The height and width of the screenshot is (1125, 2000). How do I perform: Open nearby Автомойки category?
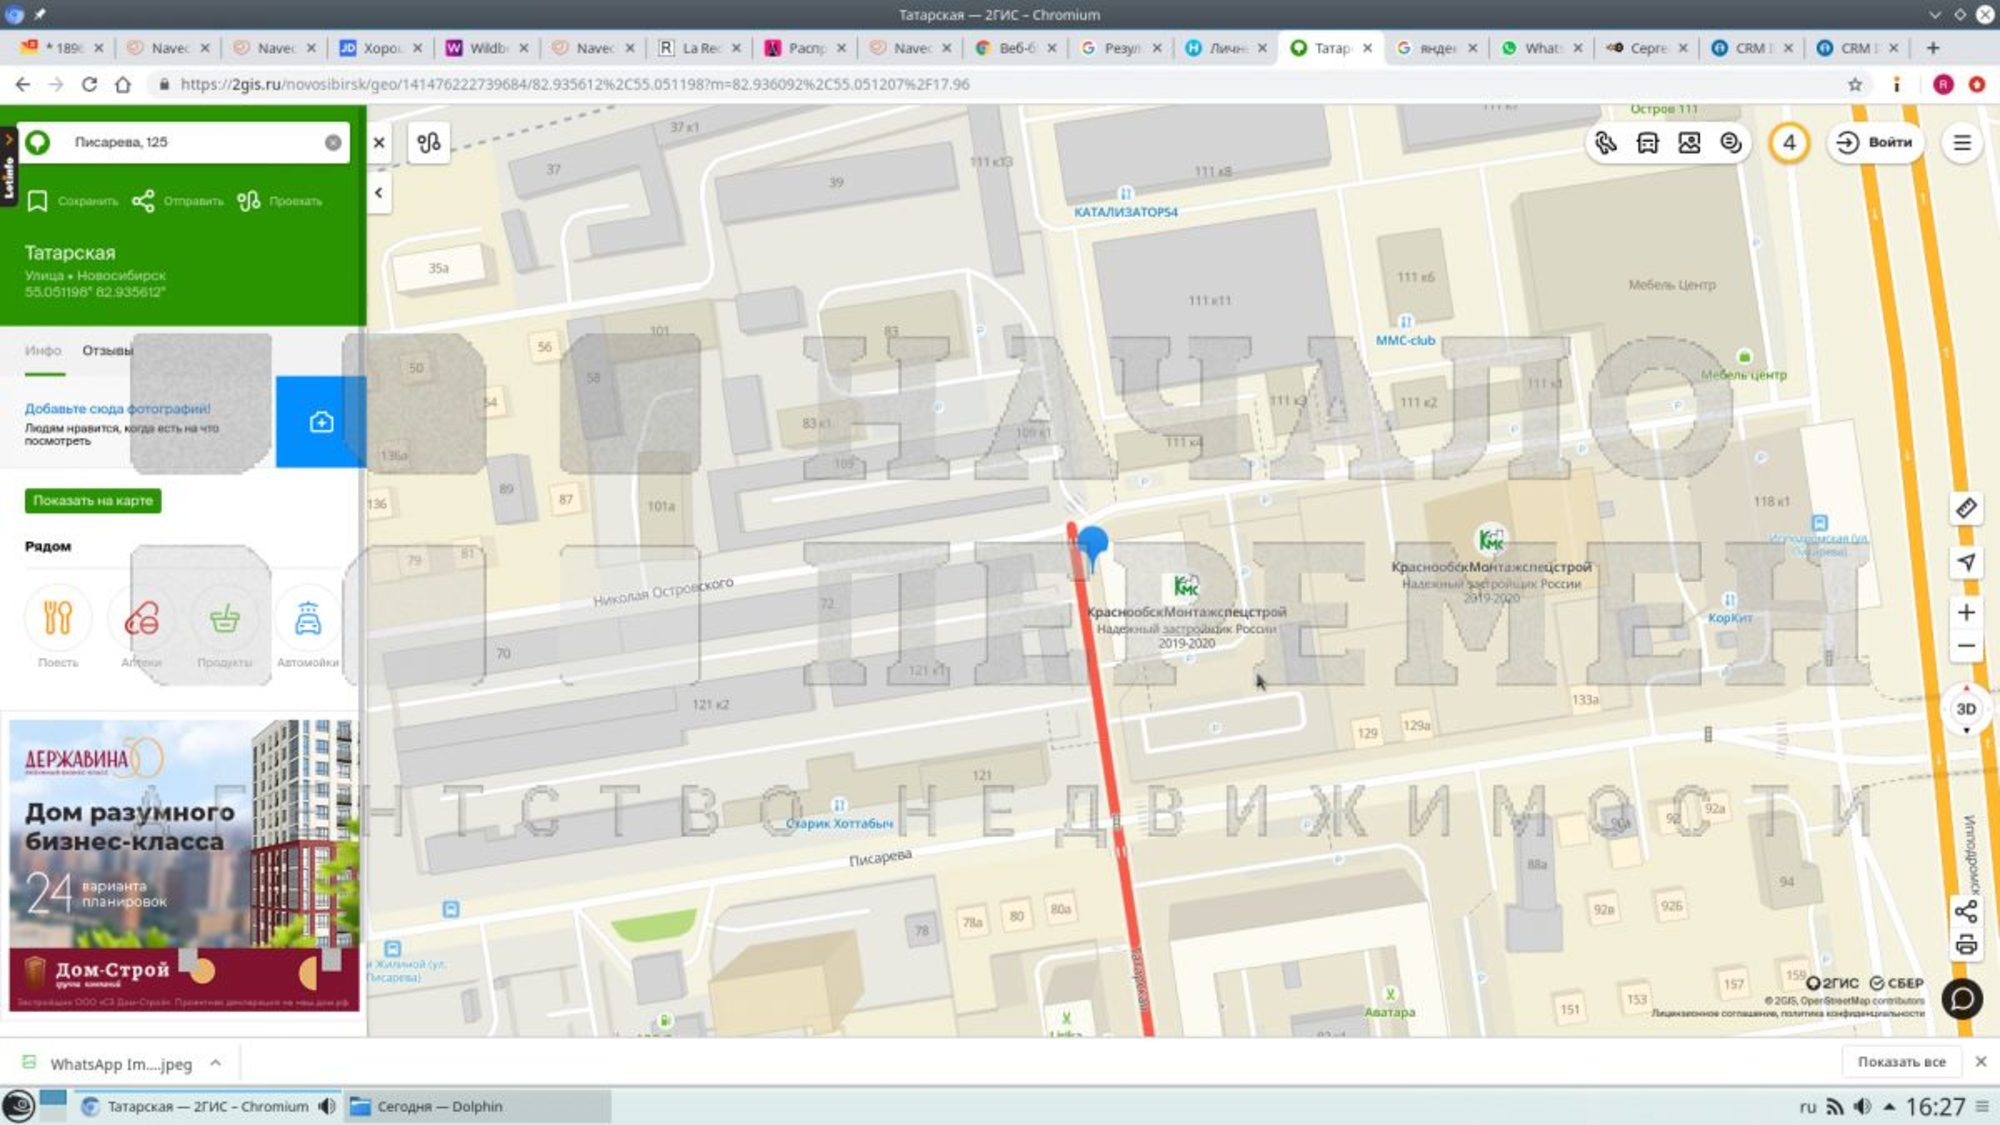coord(308,628)
